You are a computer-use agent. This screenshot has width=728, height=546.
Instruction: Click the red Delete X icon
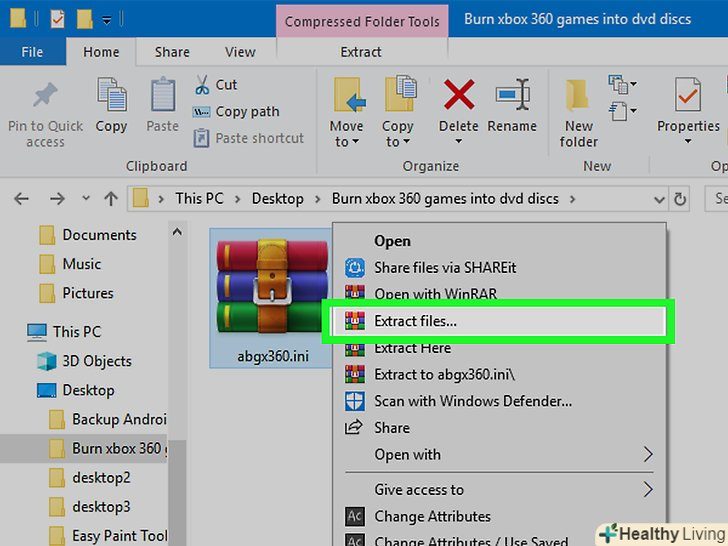[459, 94]
